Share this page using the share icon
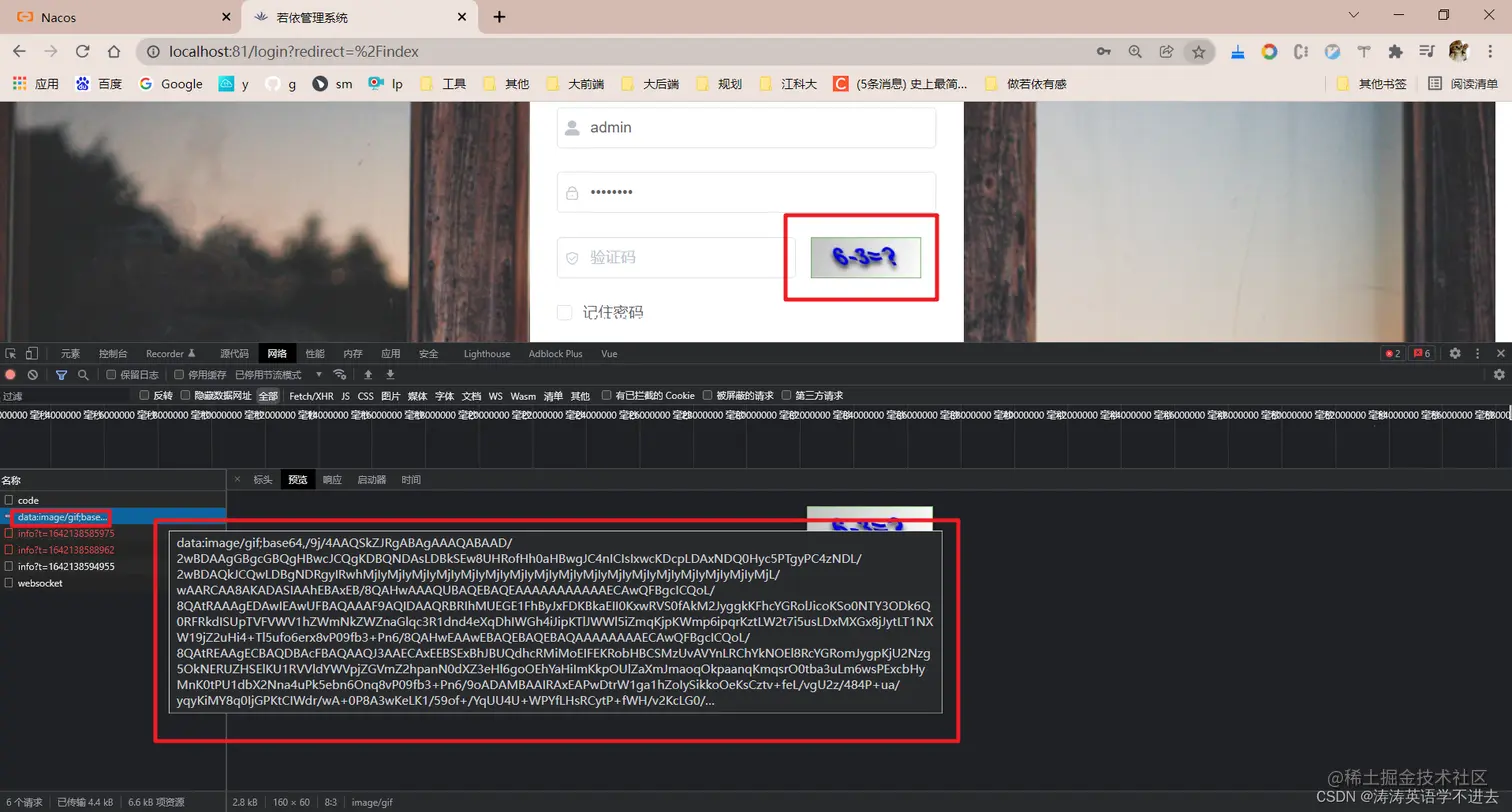This screenshot has width=1512, height=812. pos(1166,51)
